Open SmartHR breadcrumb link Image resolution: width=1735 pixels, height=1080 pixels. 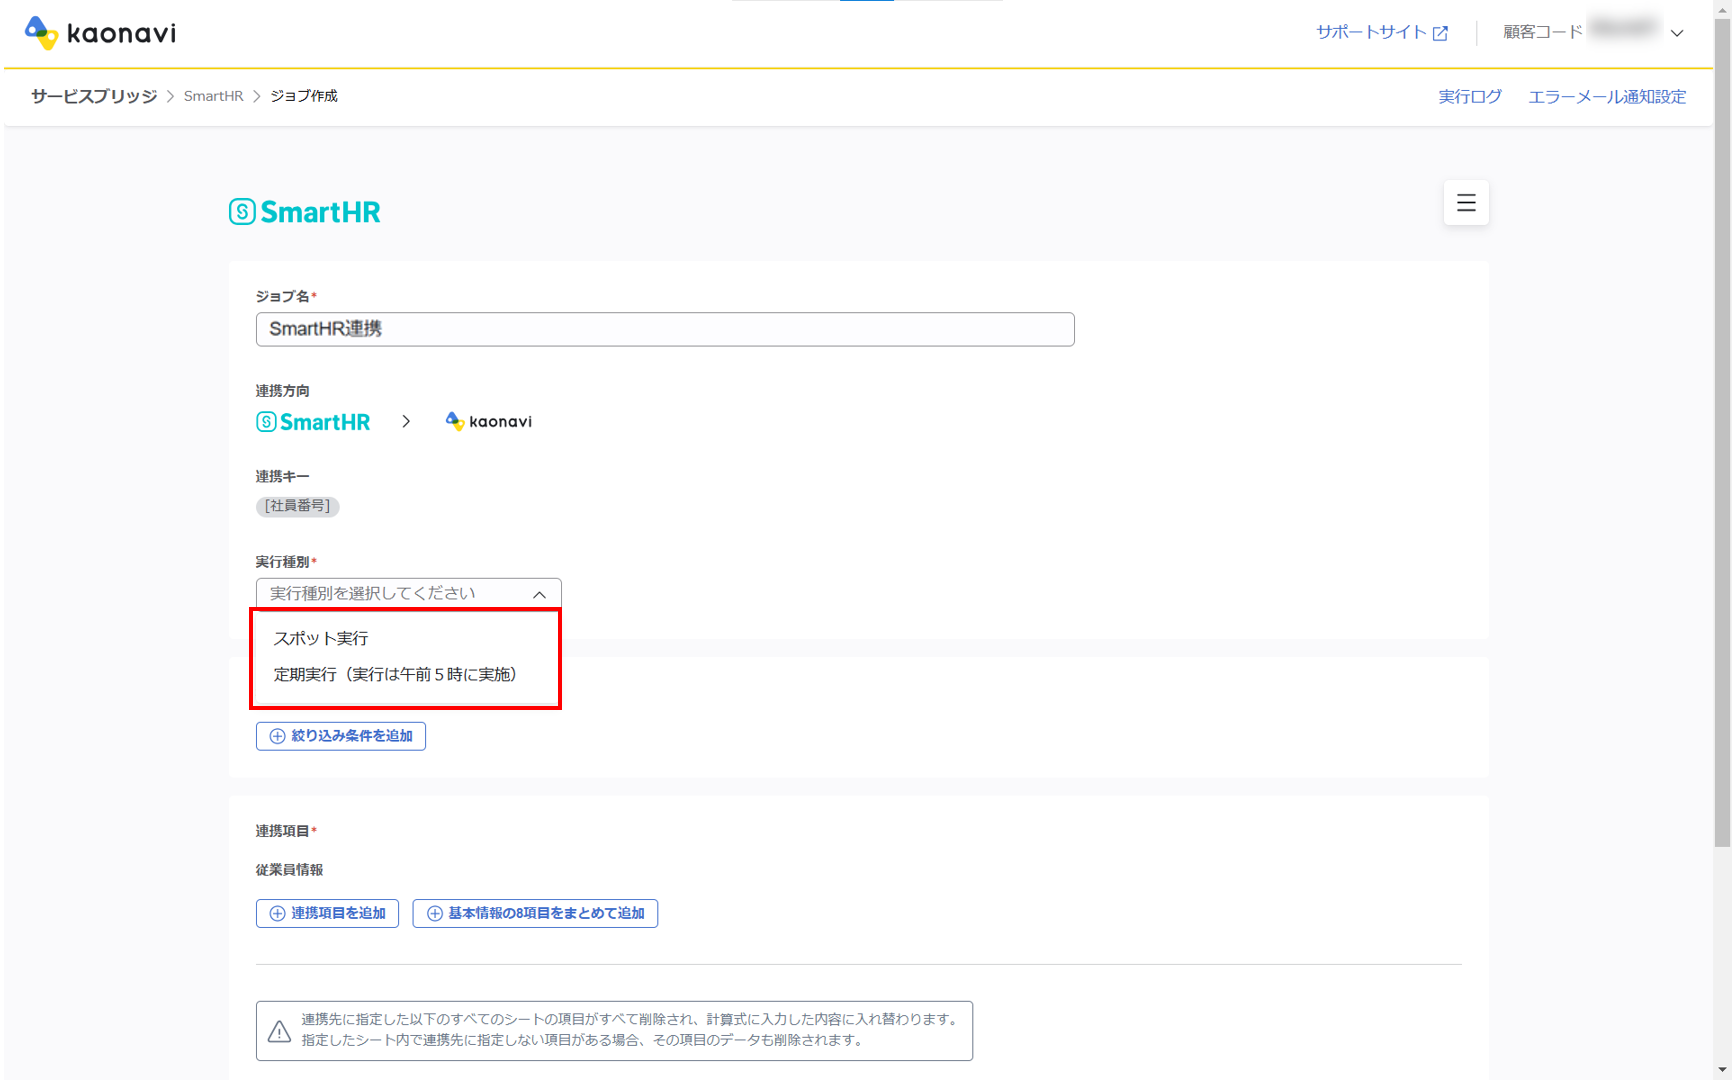click(x=213, y=96)
